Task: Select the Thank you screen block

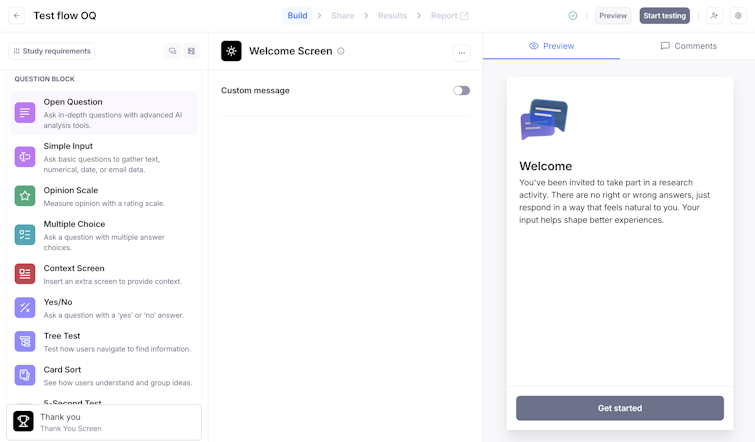Action: pyautogui.click(x=104, y=422)
